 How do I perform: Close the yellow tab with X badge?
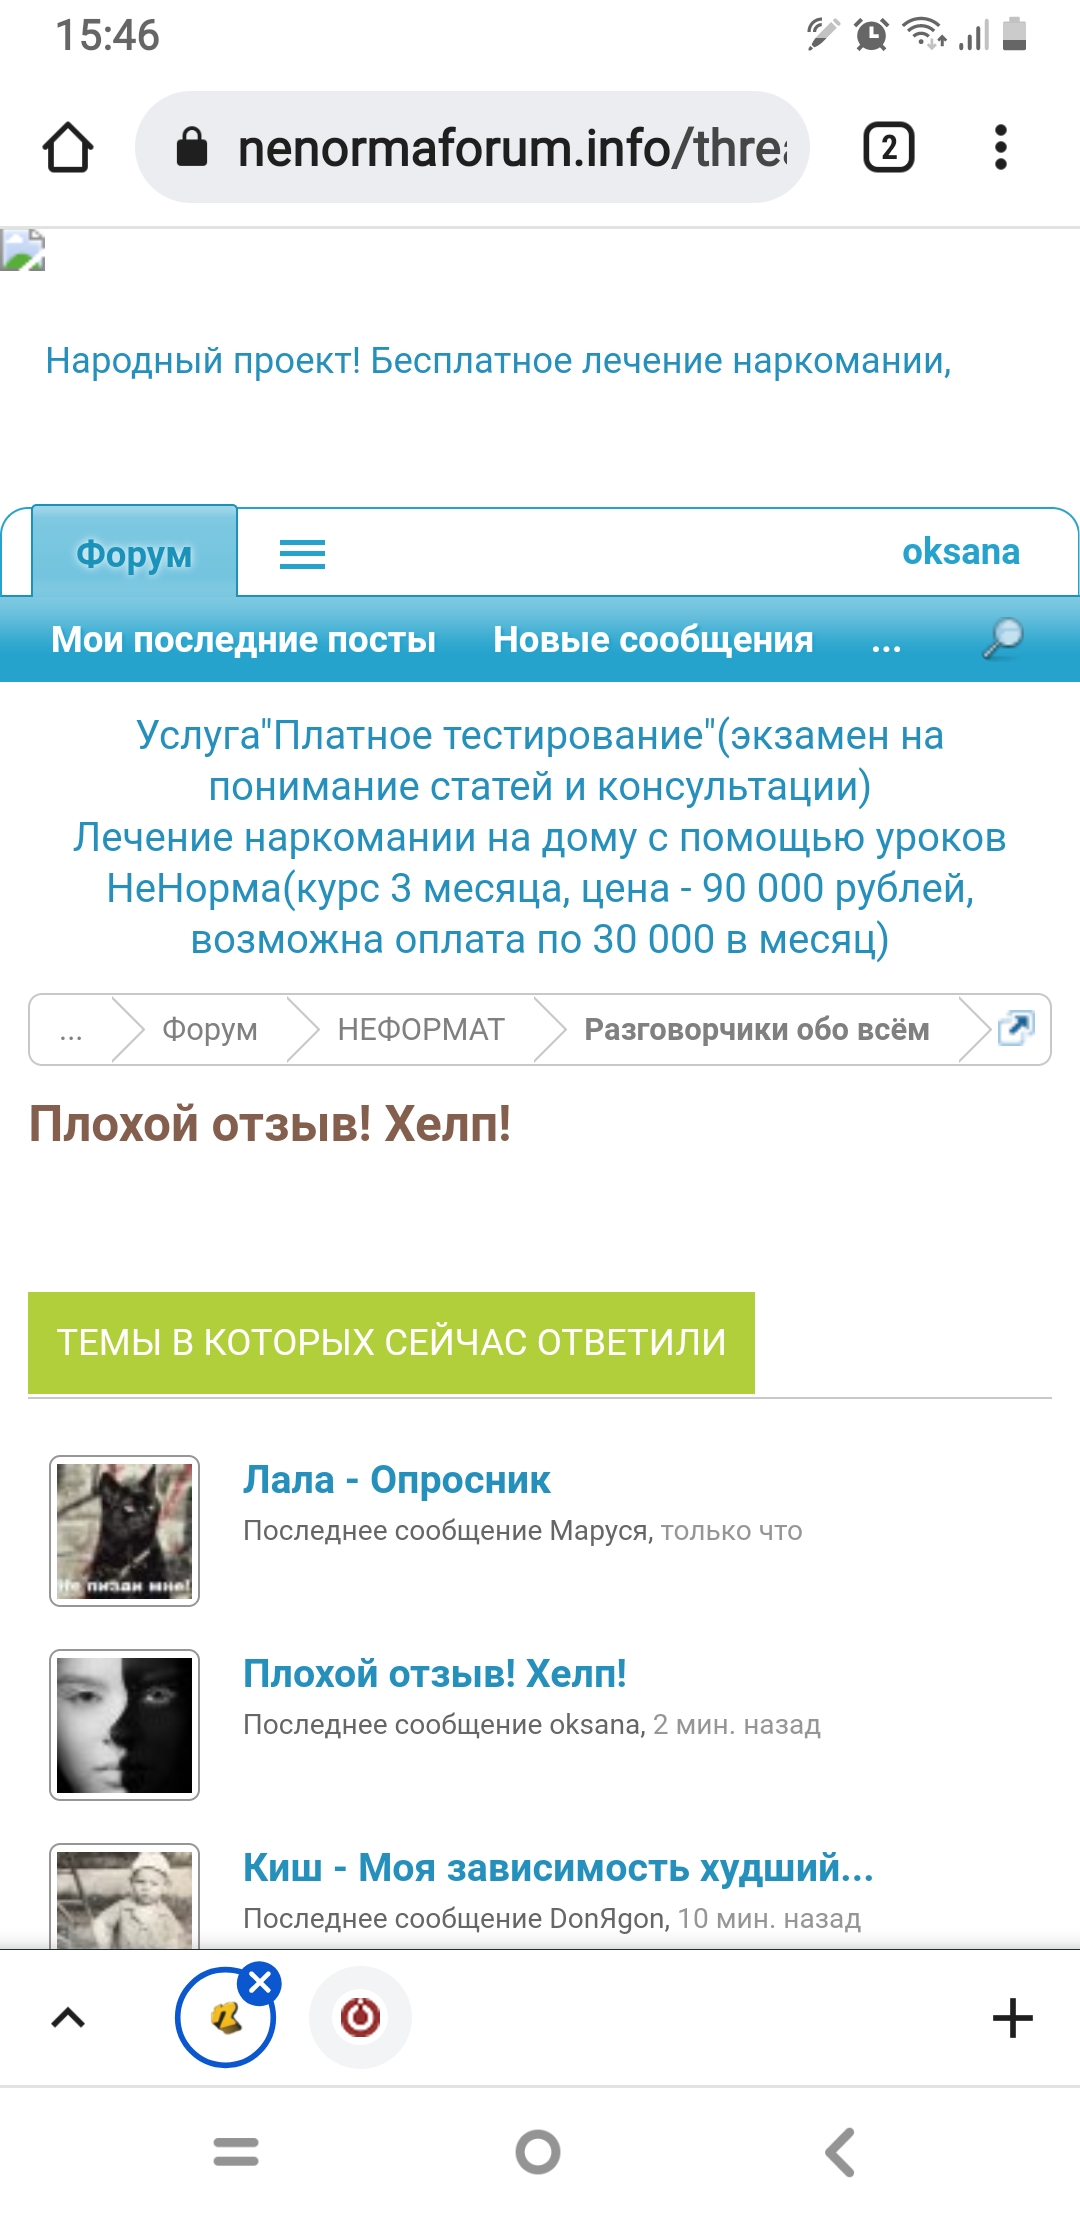point(261,1983)
